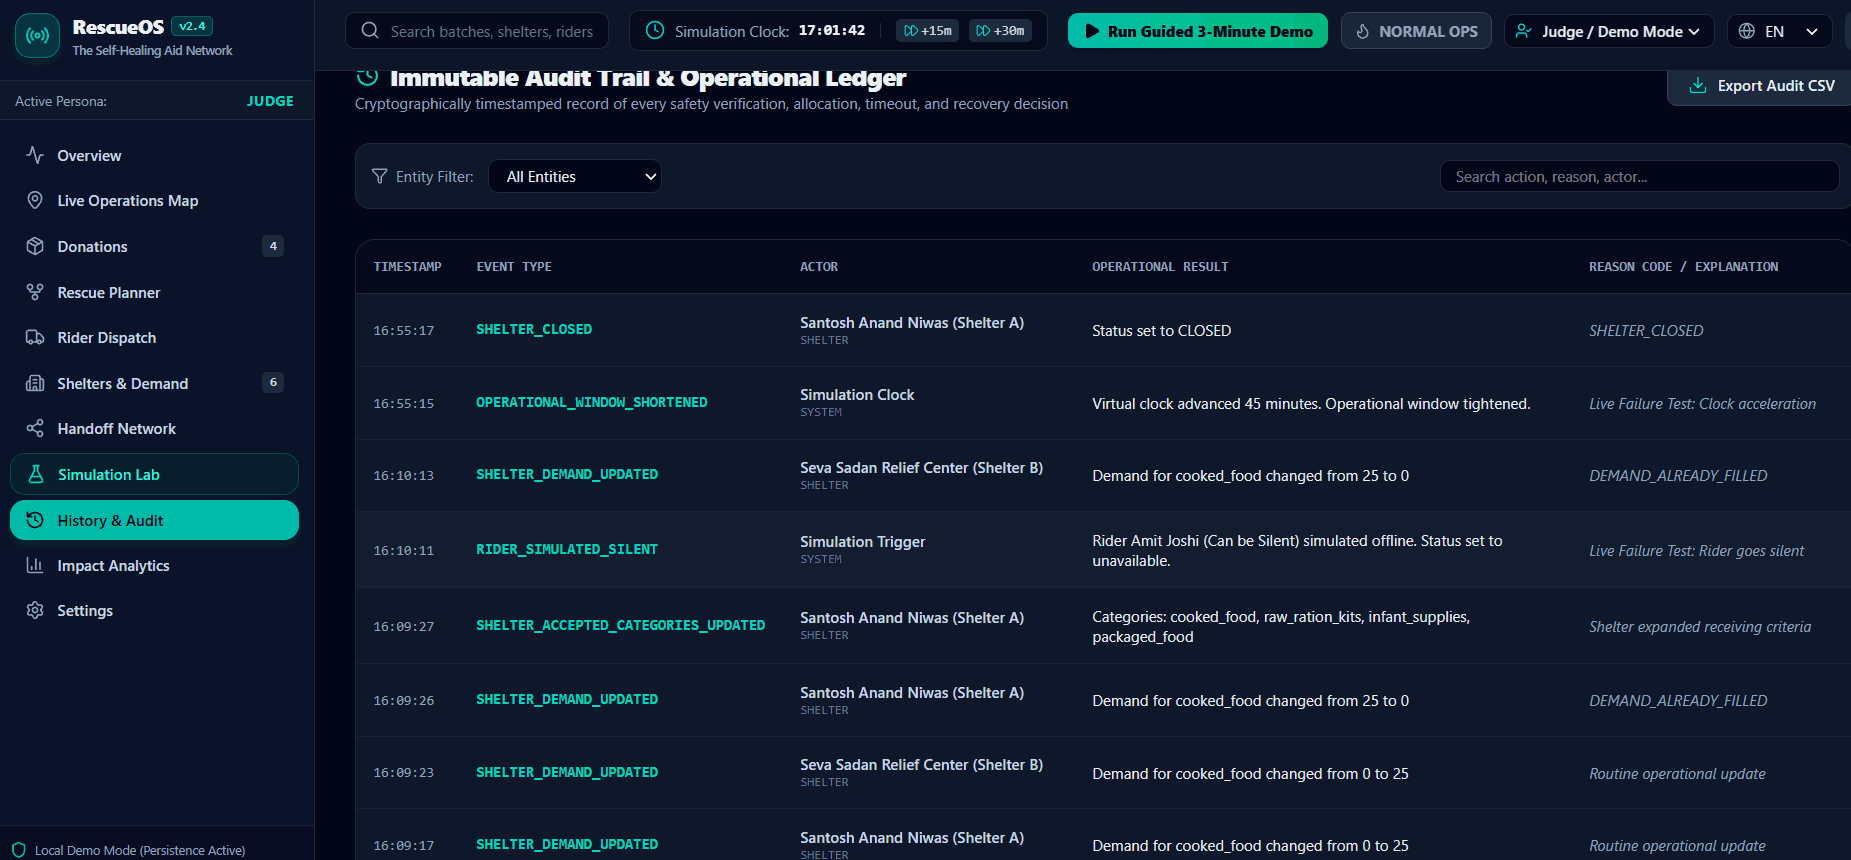Open the Overview page
1851x860 pixels.
[155, 155]
